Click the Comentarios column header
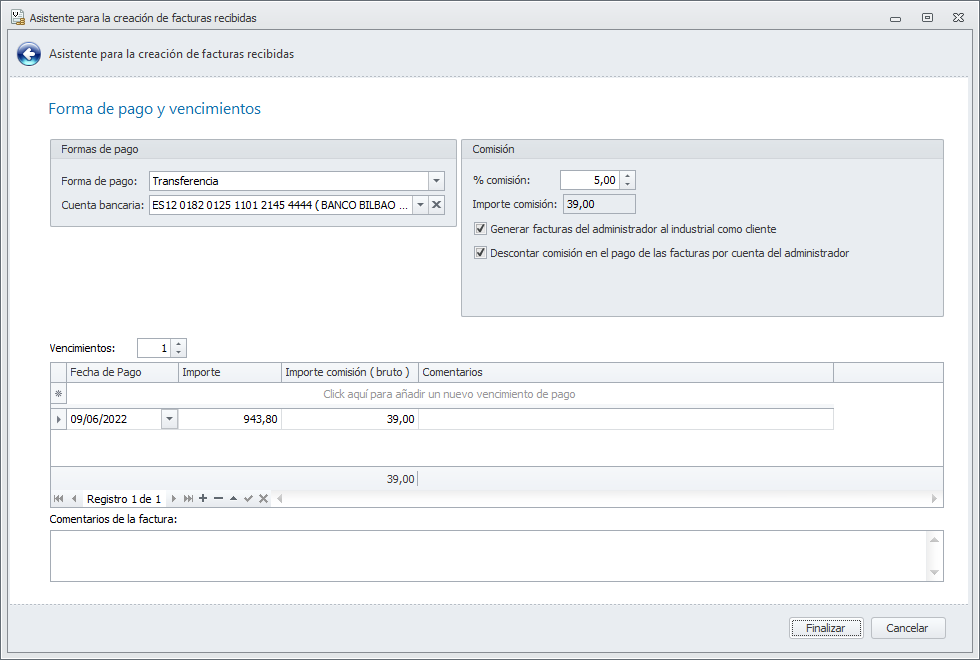Screen dimensions: 980x660 [626, 372]
